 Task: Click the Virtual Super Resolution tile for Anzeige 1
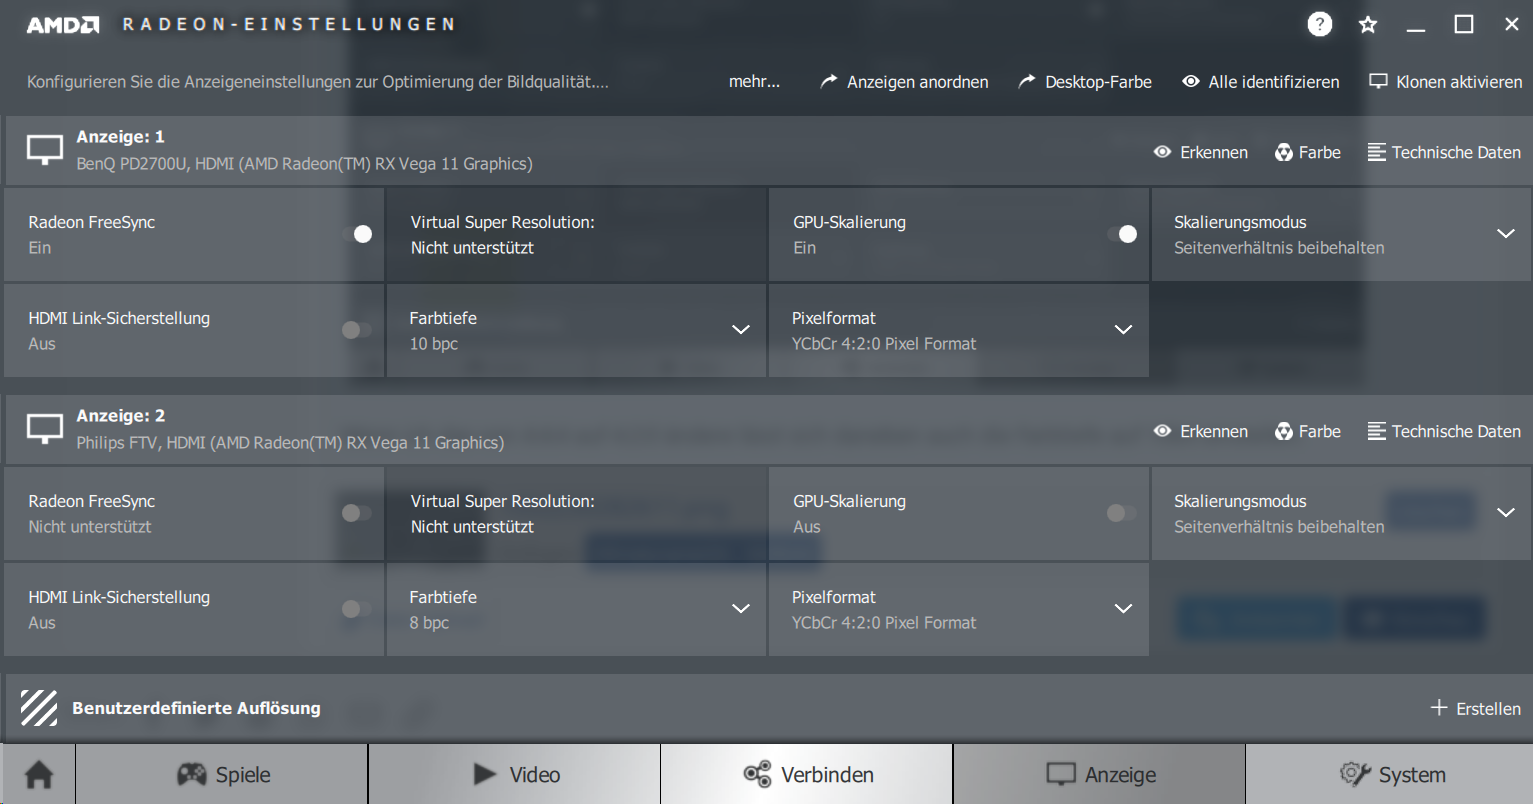[x=575, y=234]
